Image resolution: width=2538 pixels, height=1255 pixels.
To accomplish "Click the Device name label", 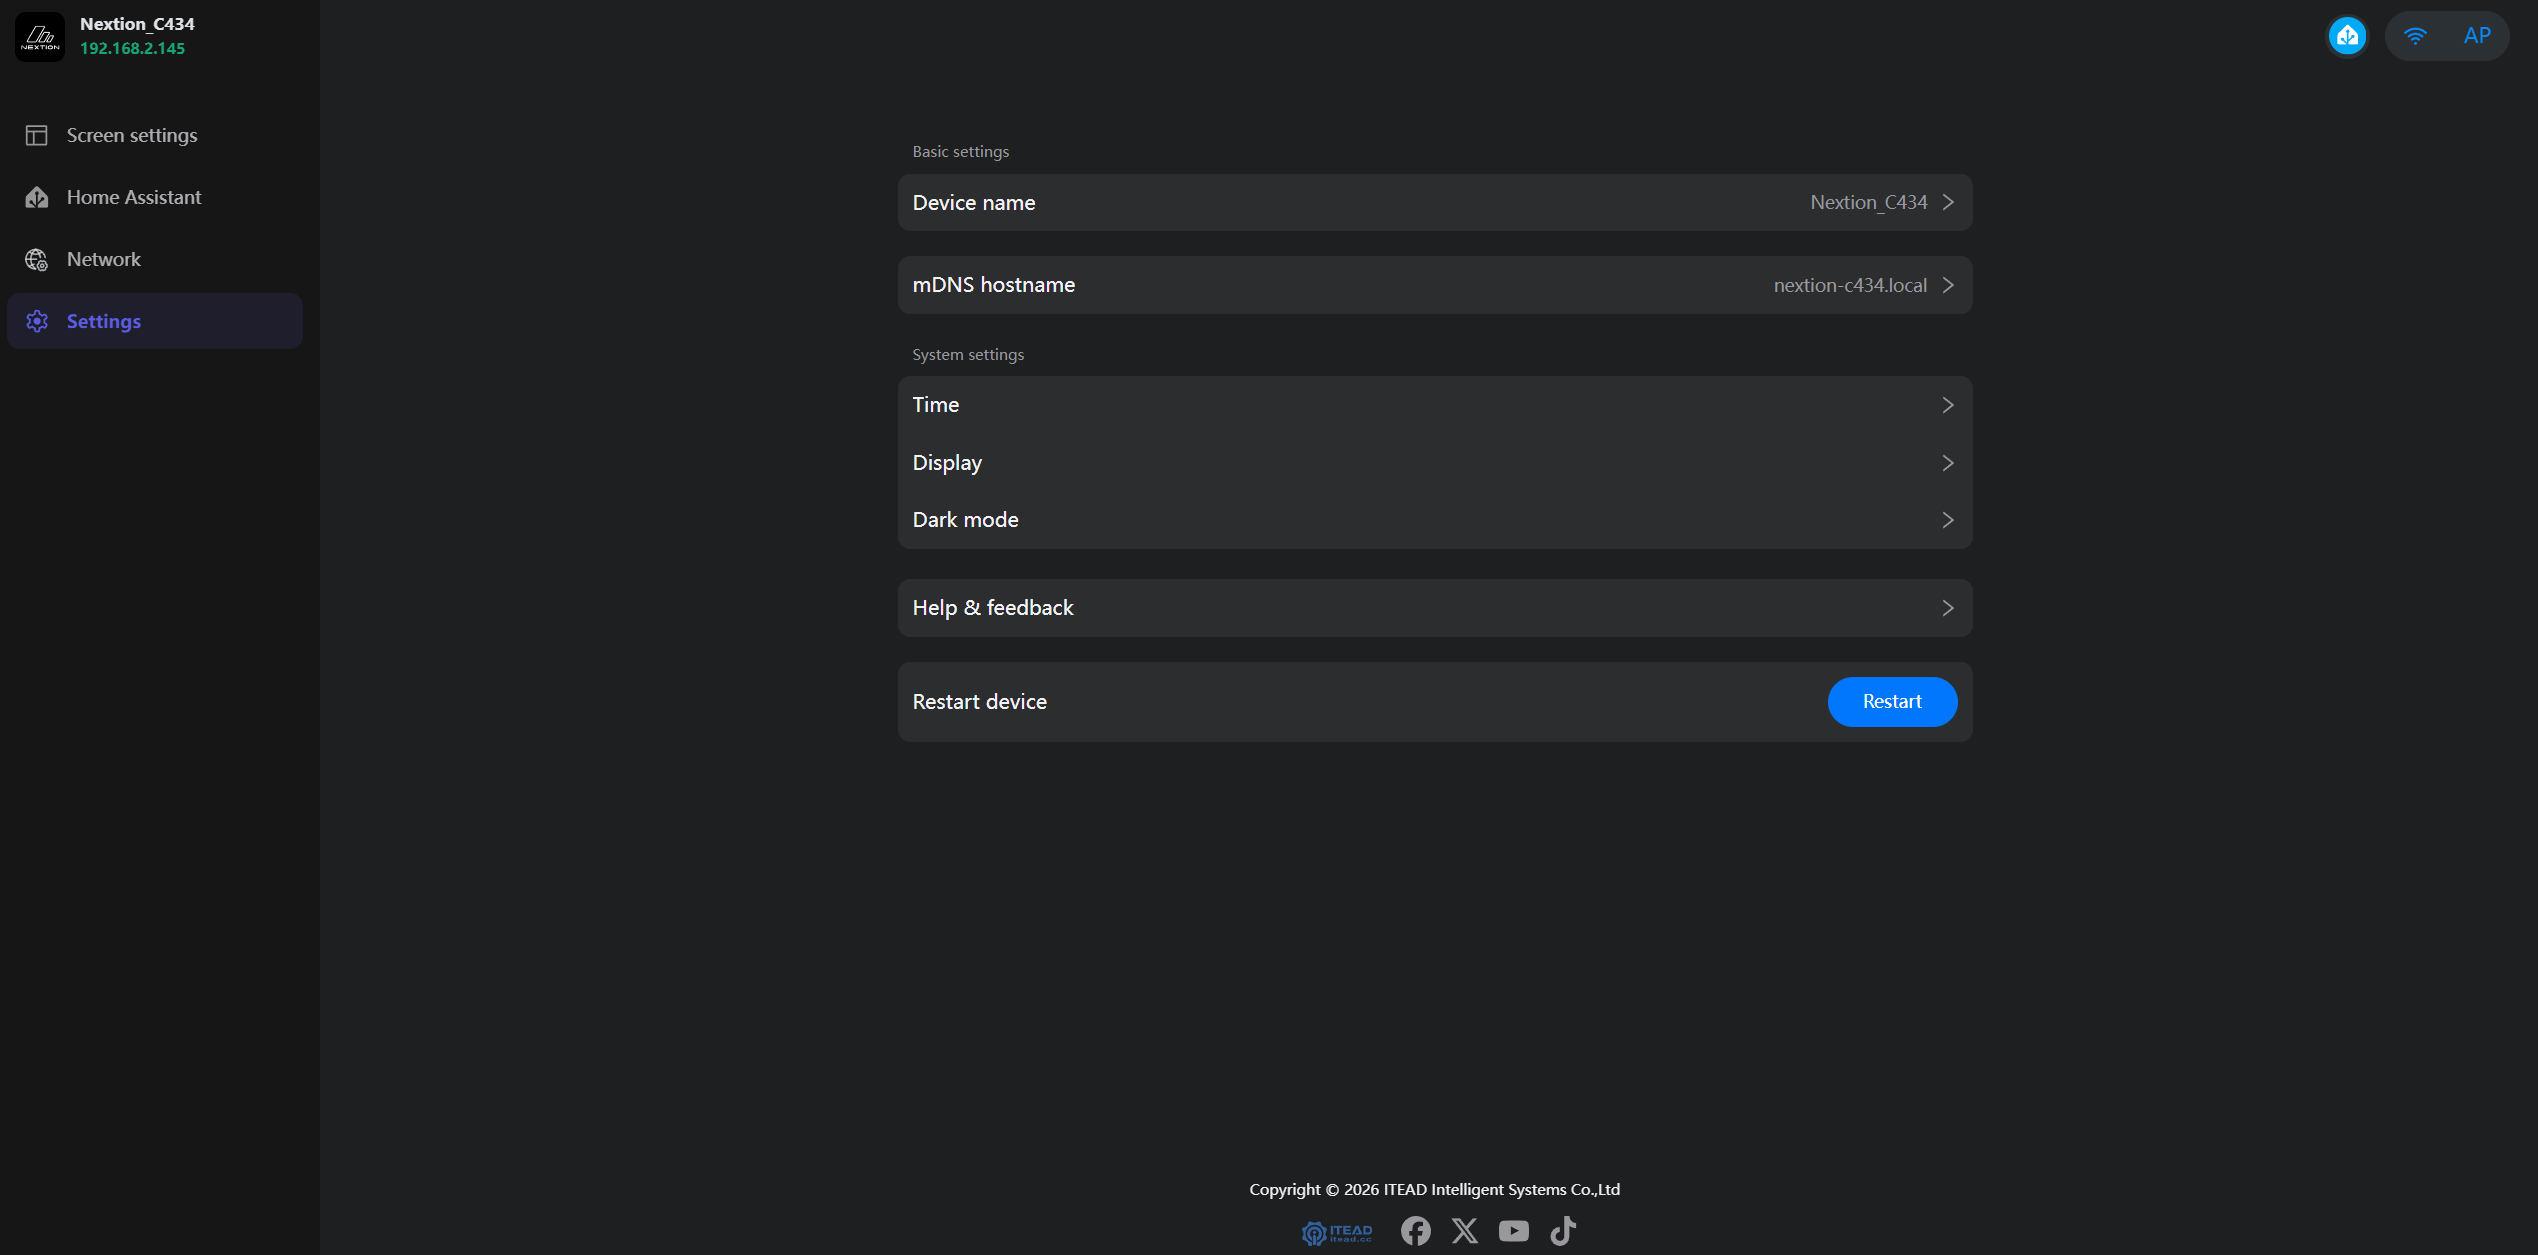I will pyautogui.click(x=973, y=202).
